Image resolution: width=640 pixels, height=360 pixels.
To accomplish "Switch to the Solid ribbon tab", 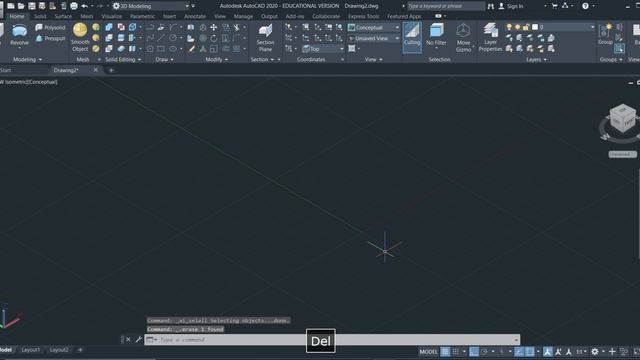I will [x=40, y=16].
